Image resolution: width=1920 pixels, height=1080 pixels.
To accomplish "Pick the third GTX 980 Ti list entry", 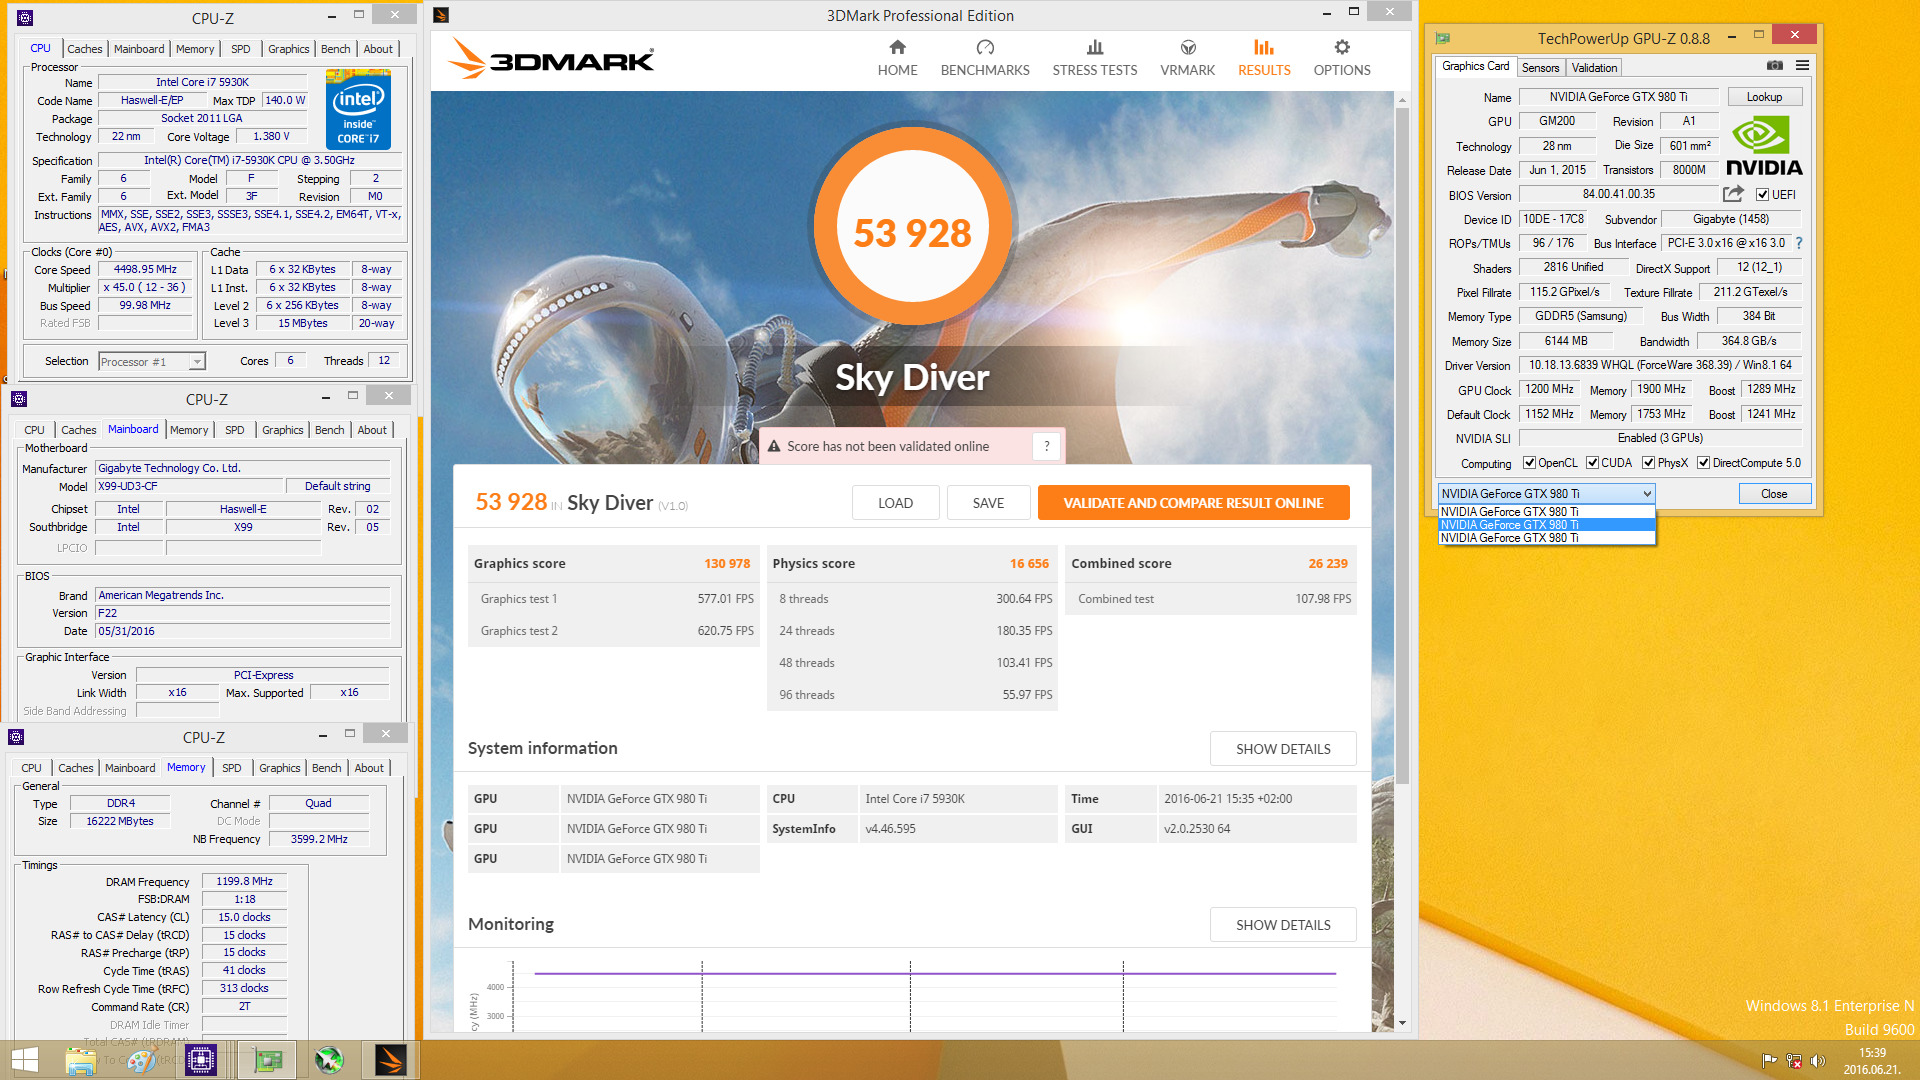I will click(1546, 538).
